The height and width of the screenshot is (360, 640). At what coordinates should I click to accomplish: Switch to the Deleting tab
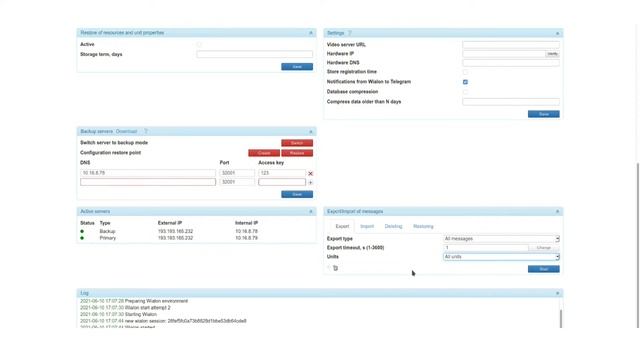click(x=393, y=227)
